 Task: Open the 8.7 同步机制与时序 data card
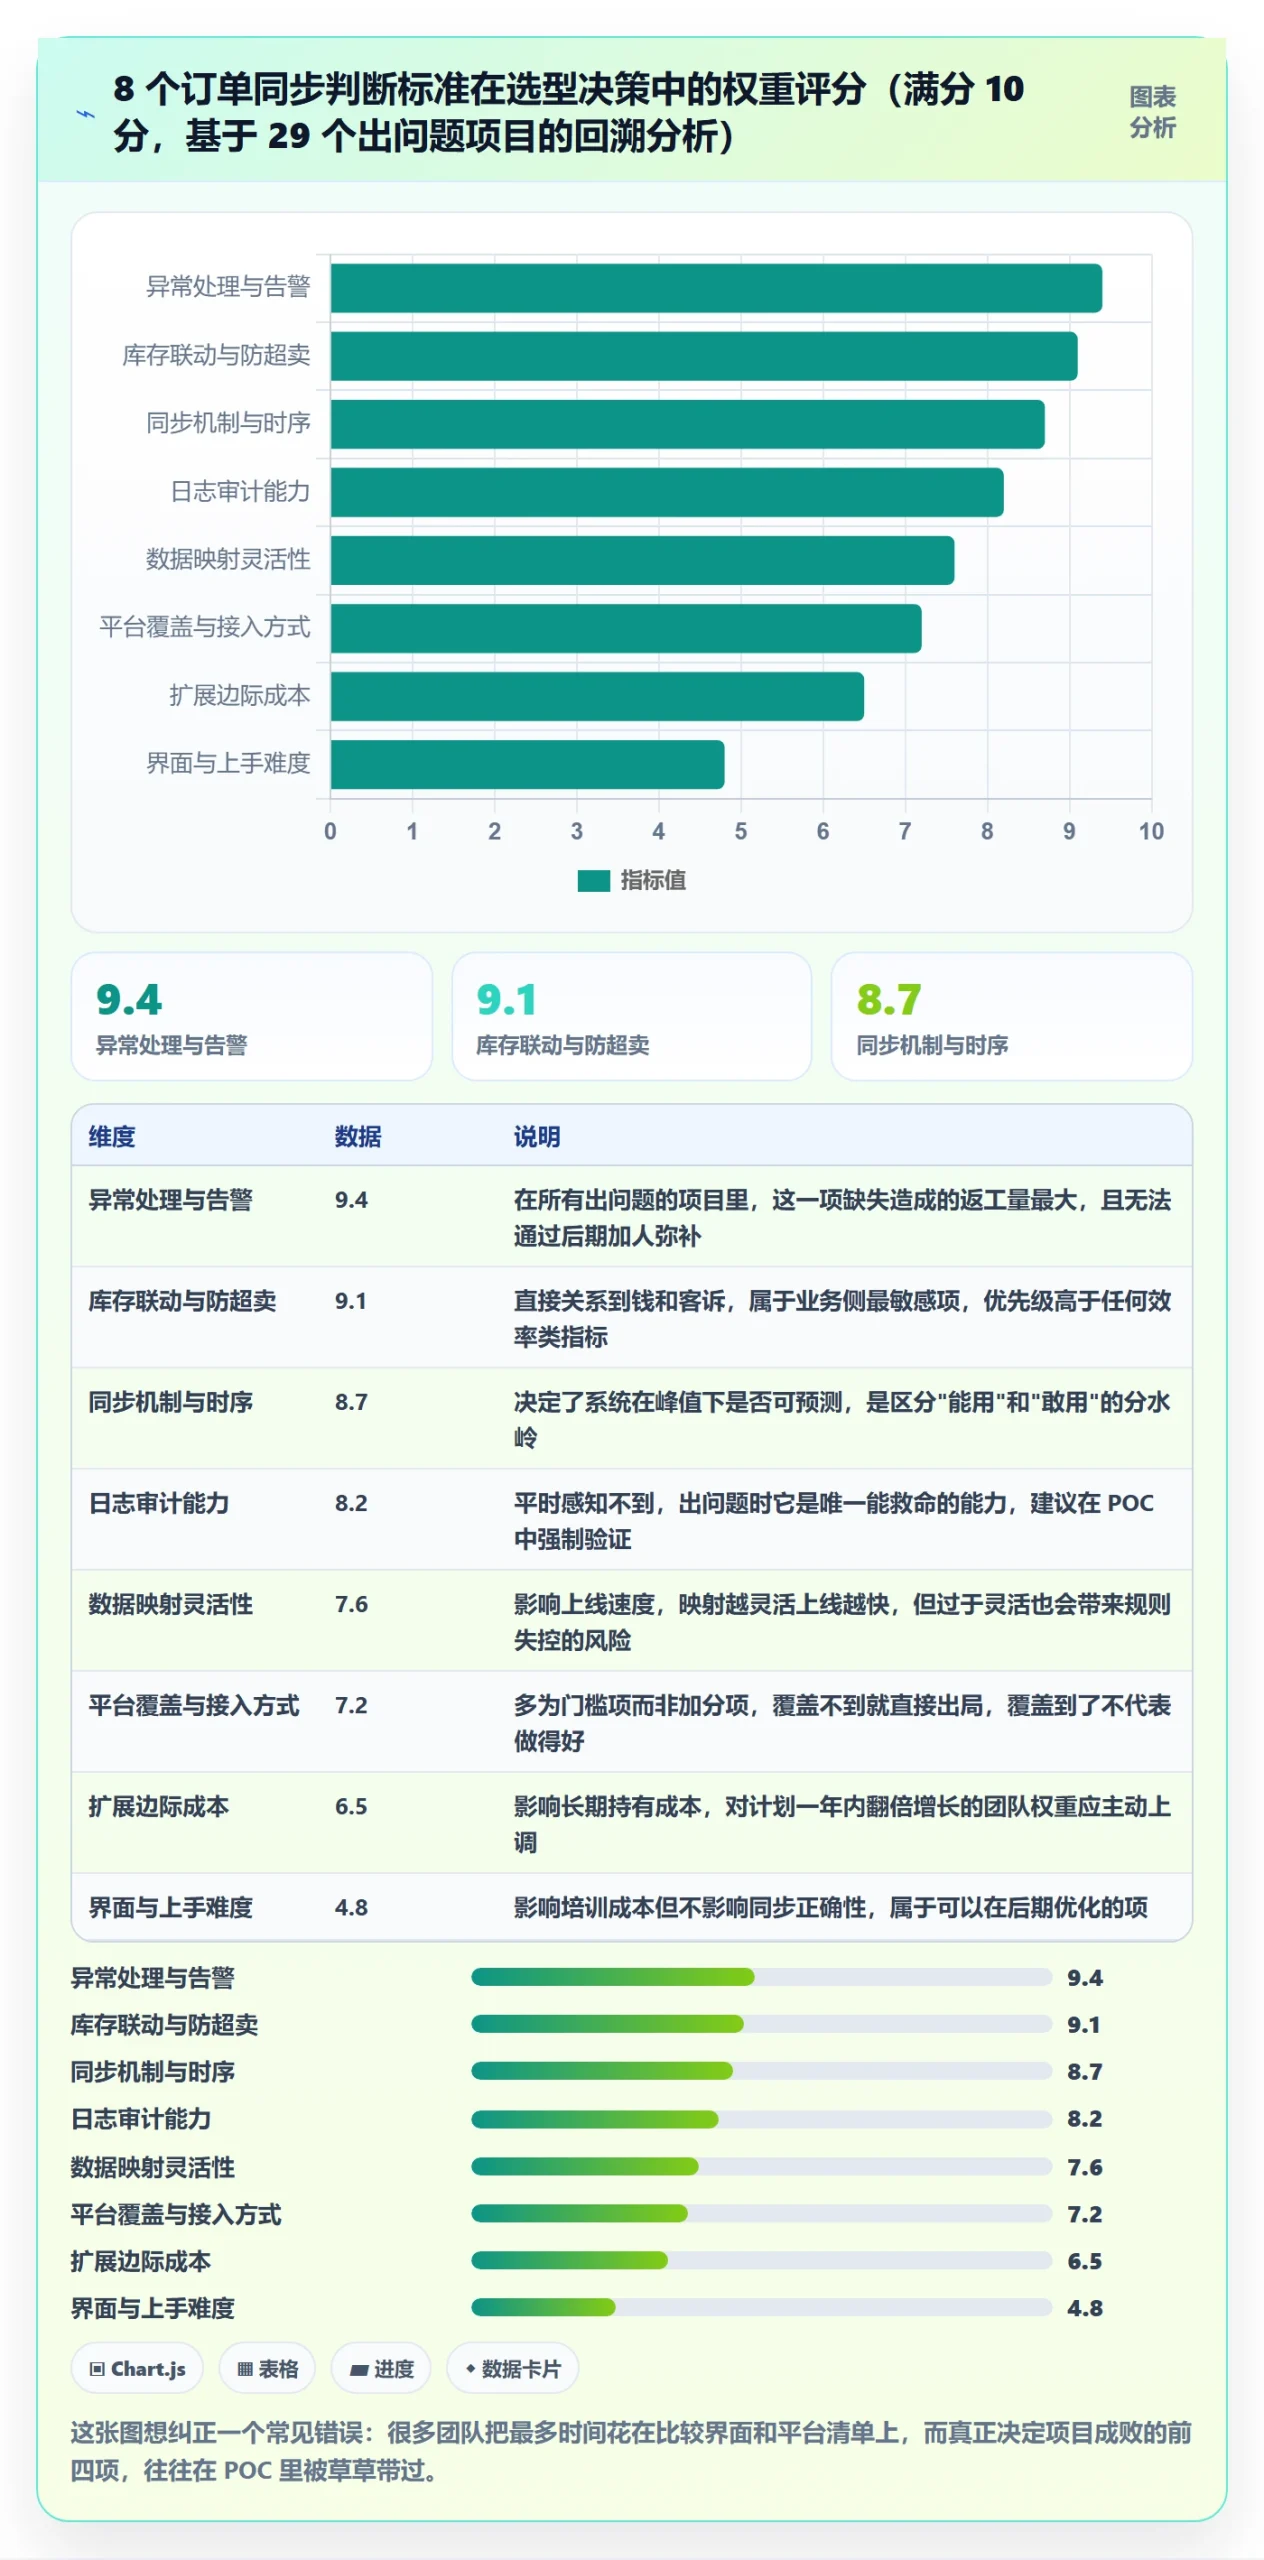[1012, 1016]
